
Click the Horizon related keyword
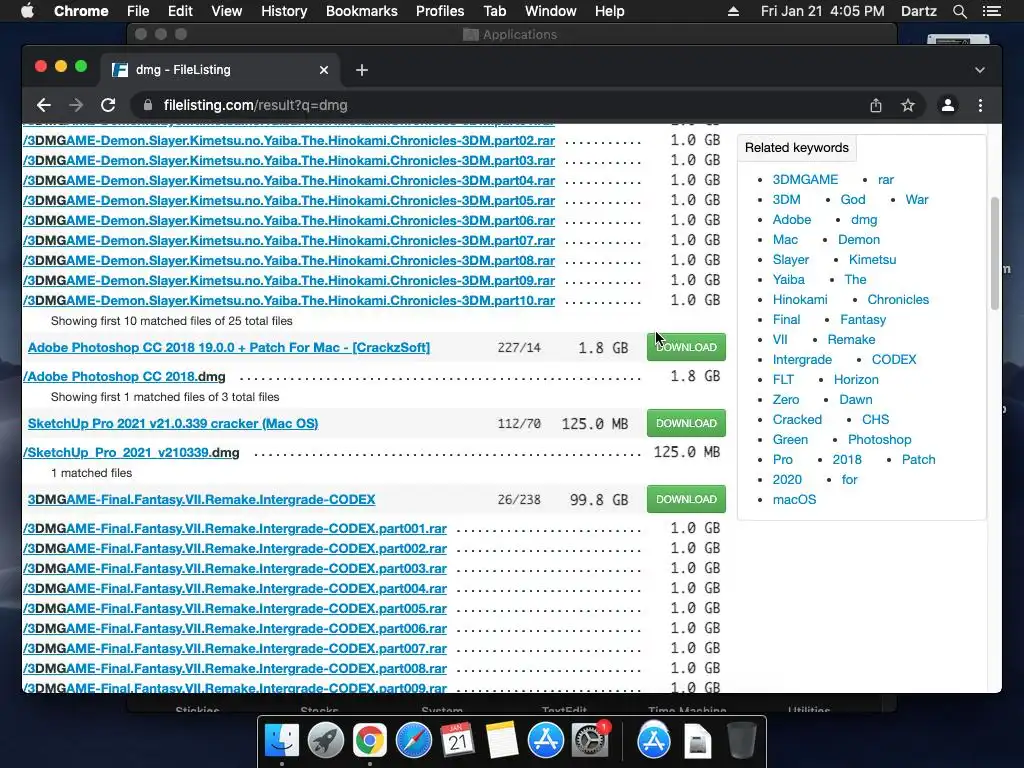pos(856,379)
